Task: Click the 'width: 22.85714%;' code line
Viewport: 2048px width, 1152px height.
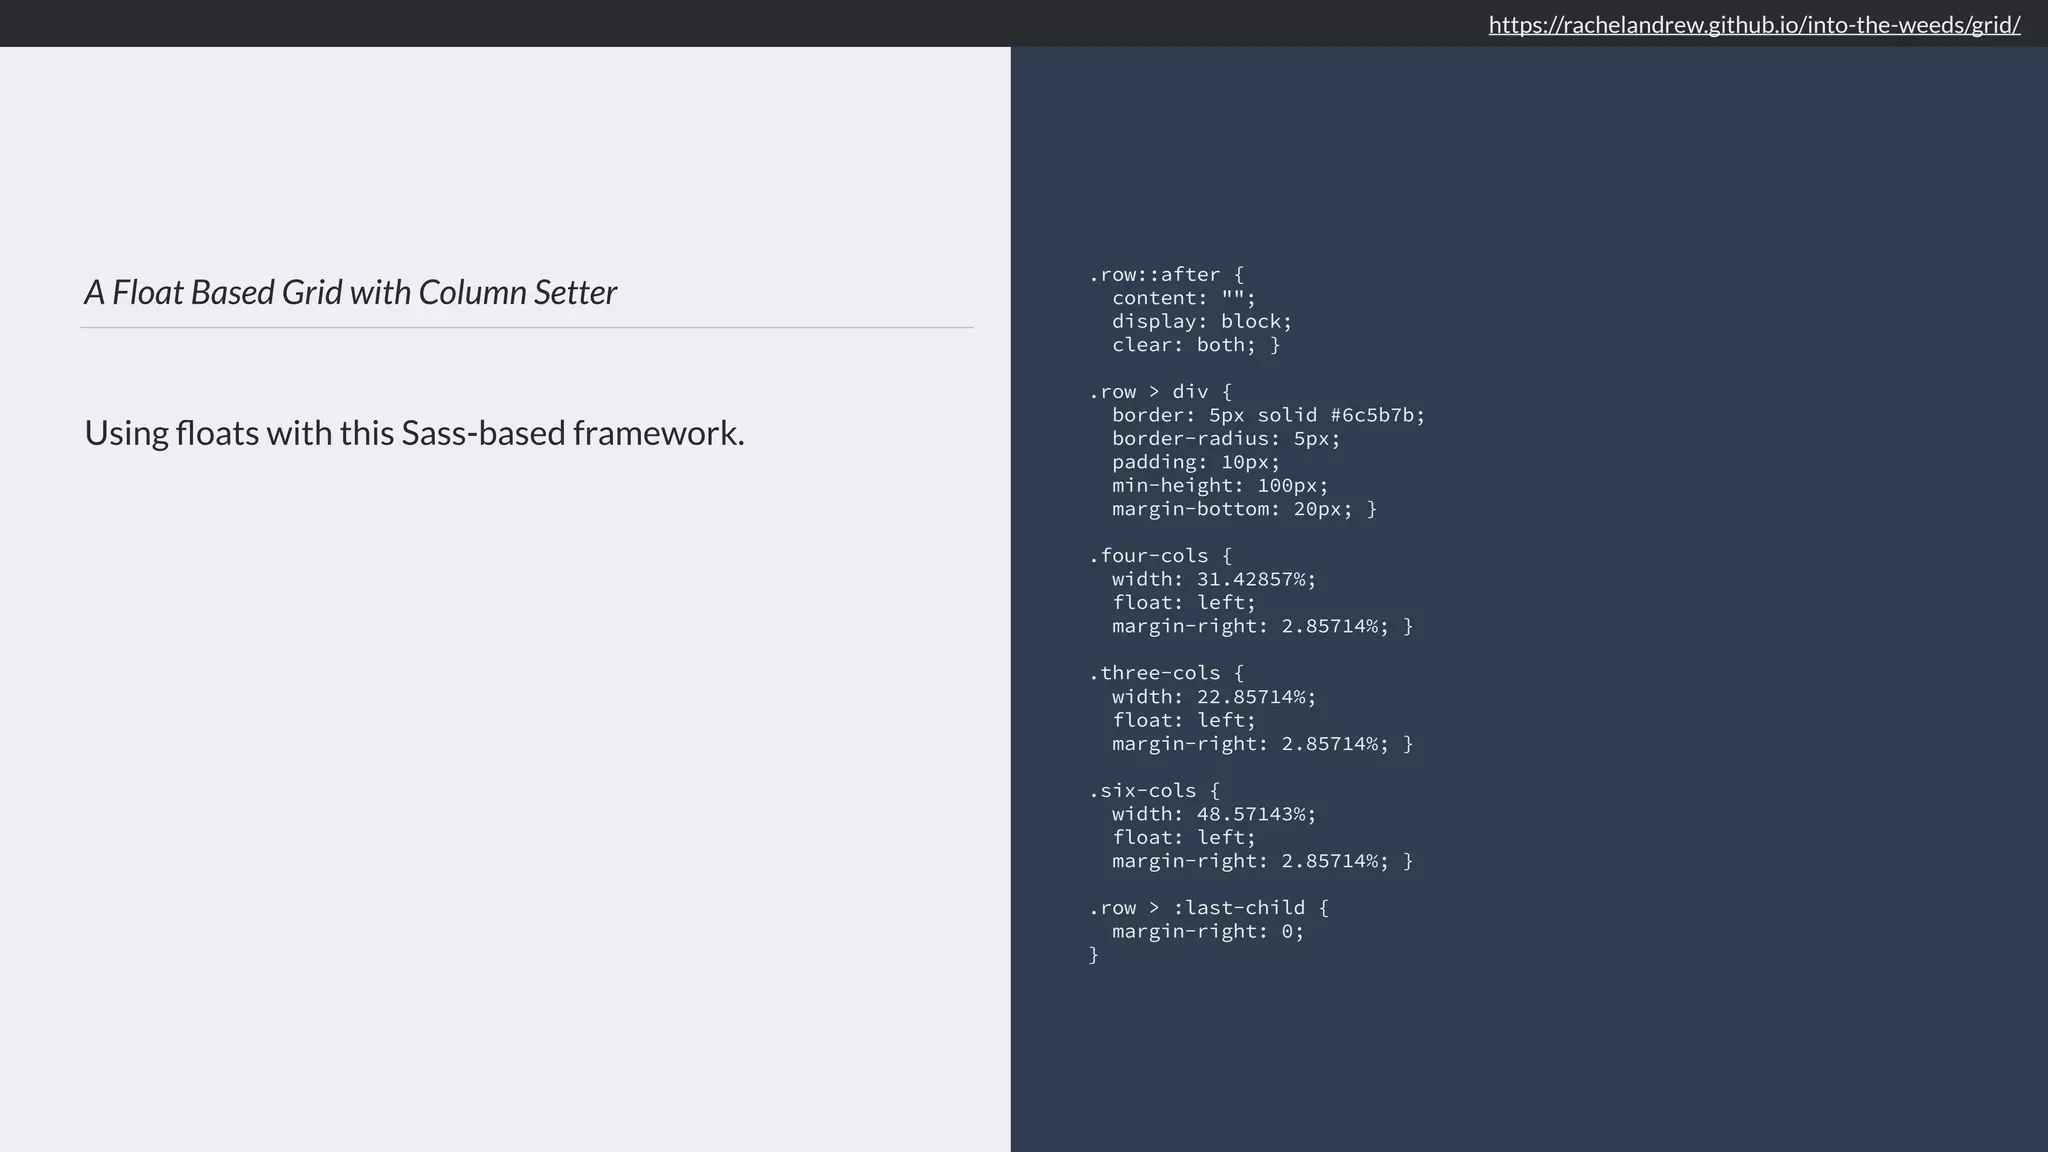Action: pyautogui.click(x=1214, y=696)
